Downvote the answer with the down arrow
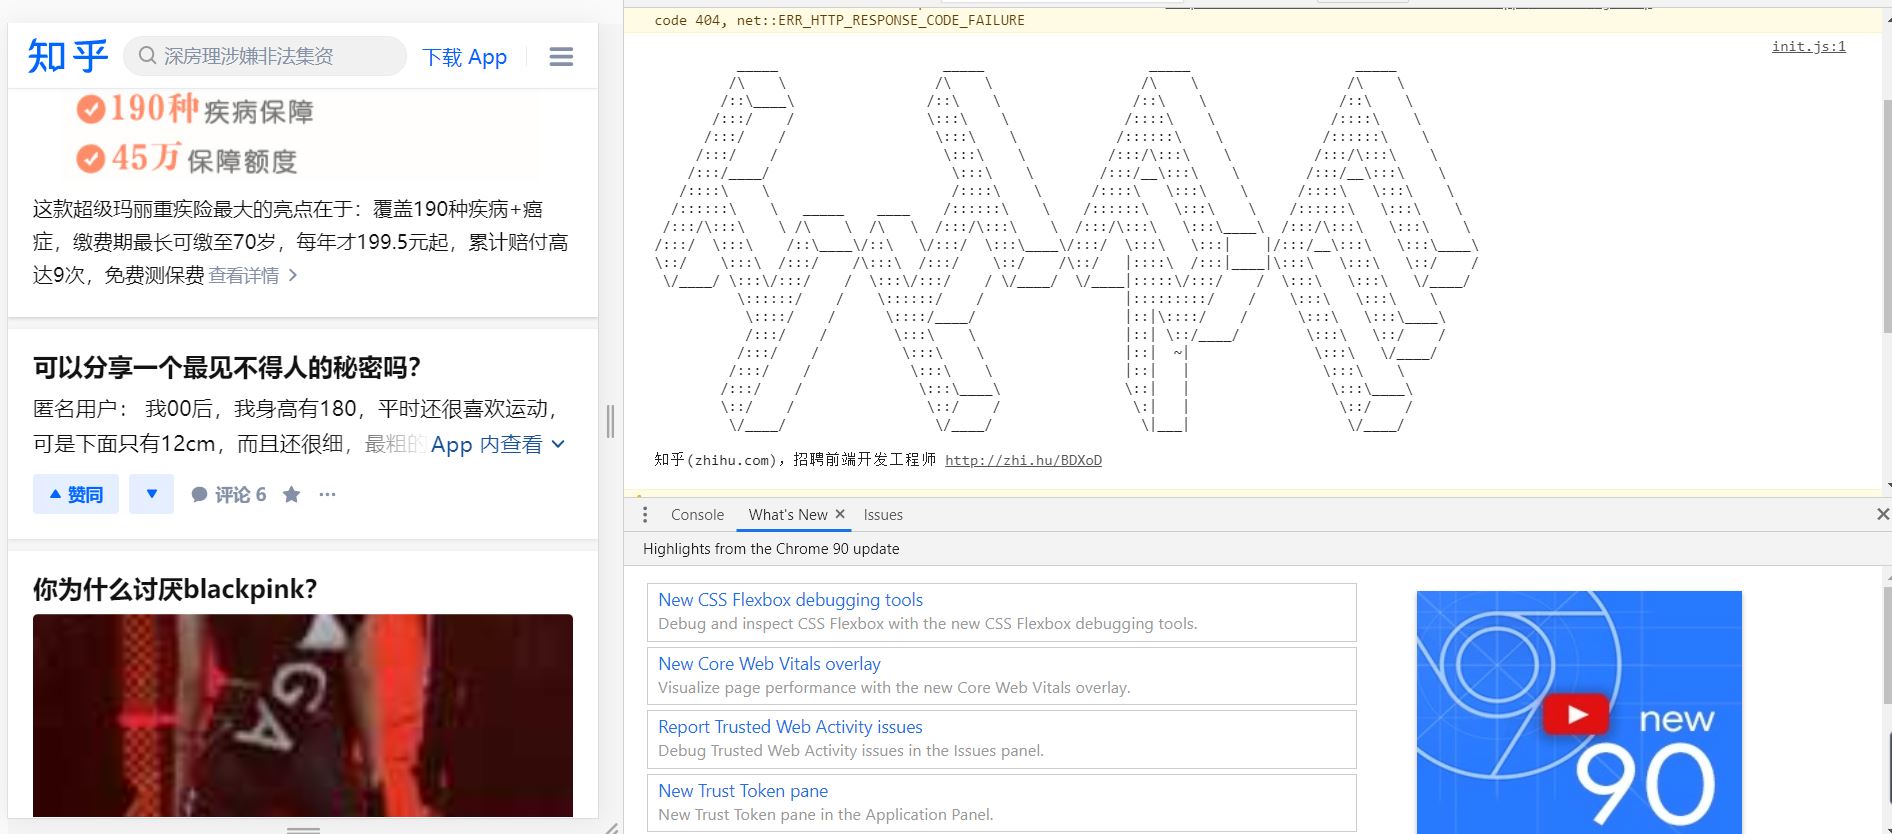The image size is (1892, 834). pyautogui.click(x=152, y=494)
